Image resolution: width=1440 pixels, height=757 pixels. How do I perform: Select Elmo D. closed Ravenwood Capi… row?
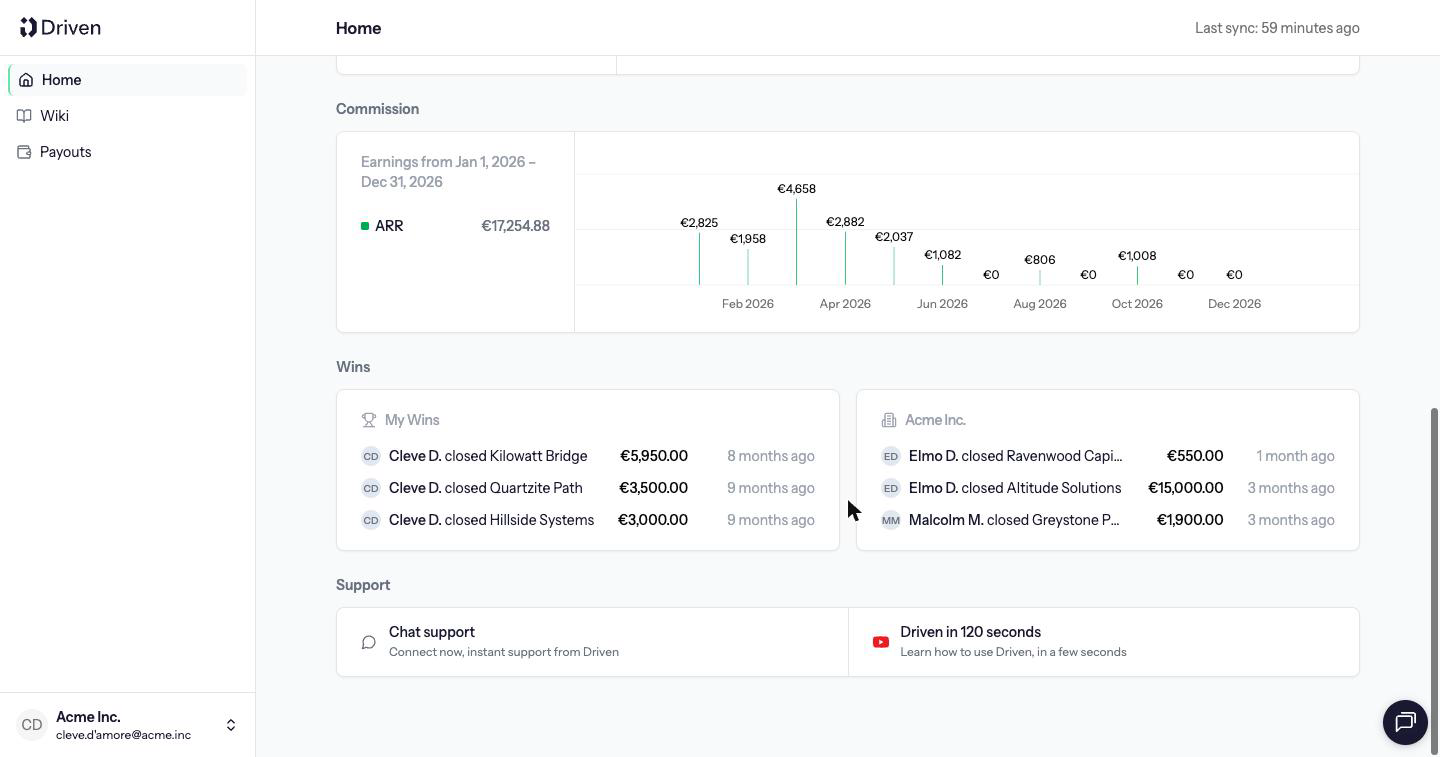click(x=1108, y=456)
